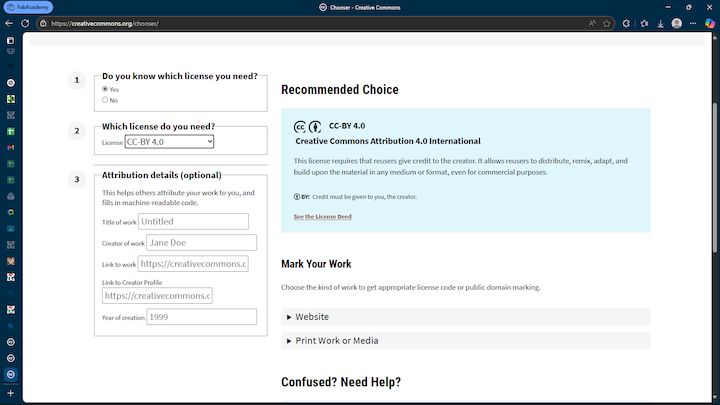720x405 pixels.
Task: Open the user profile avatar
Action: [x=676, y=23]
